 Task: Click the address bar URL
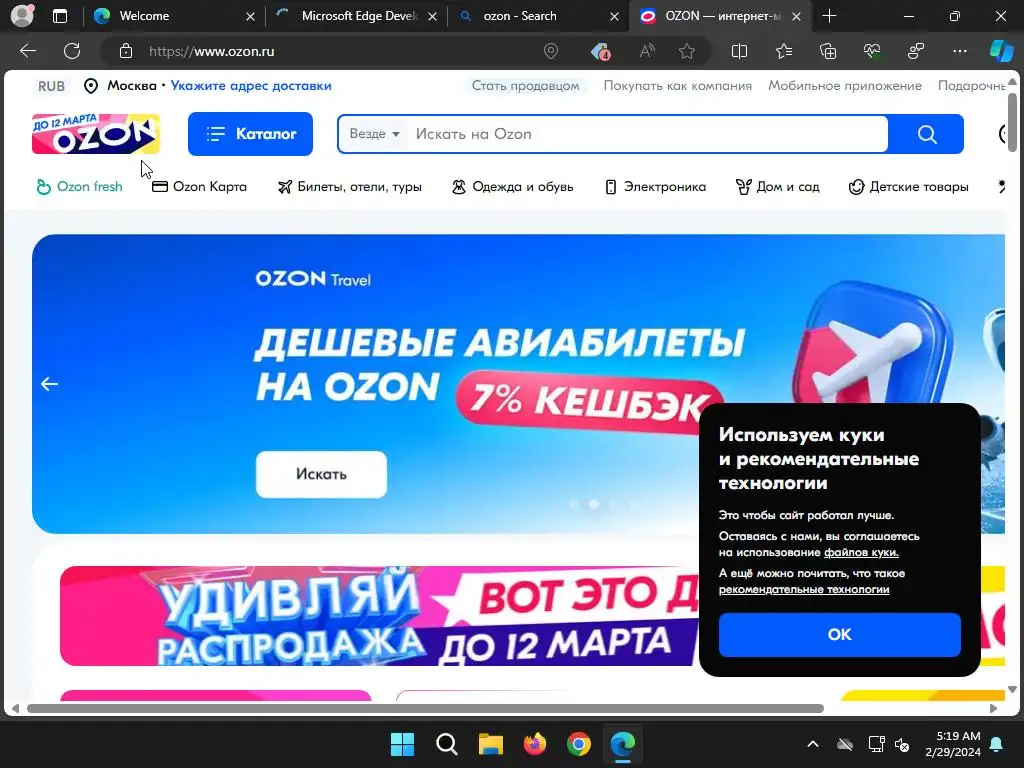tap(212, 51)
